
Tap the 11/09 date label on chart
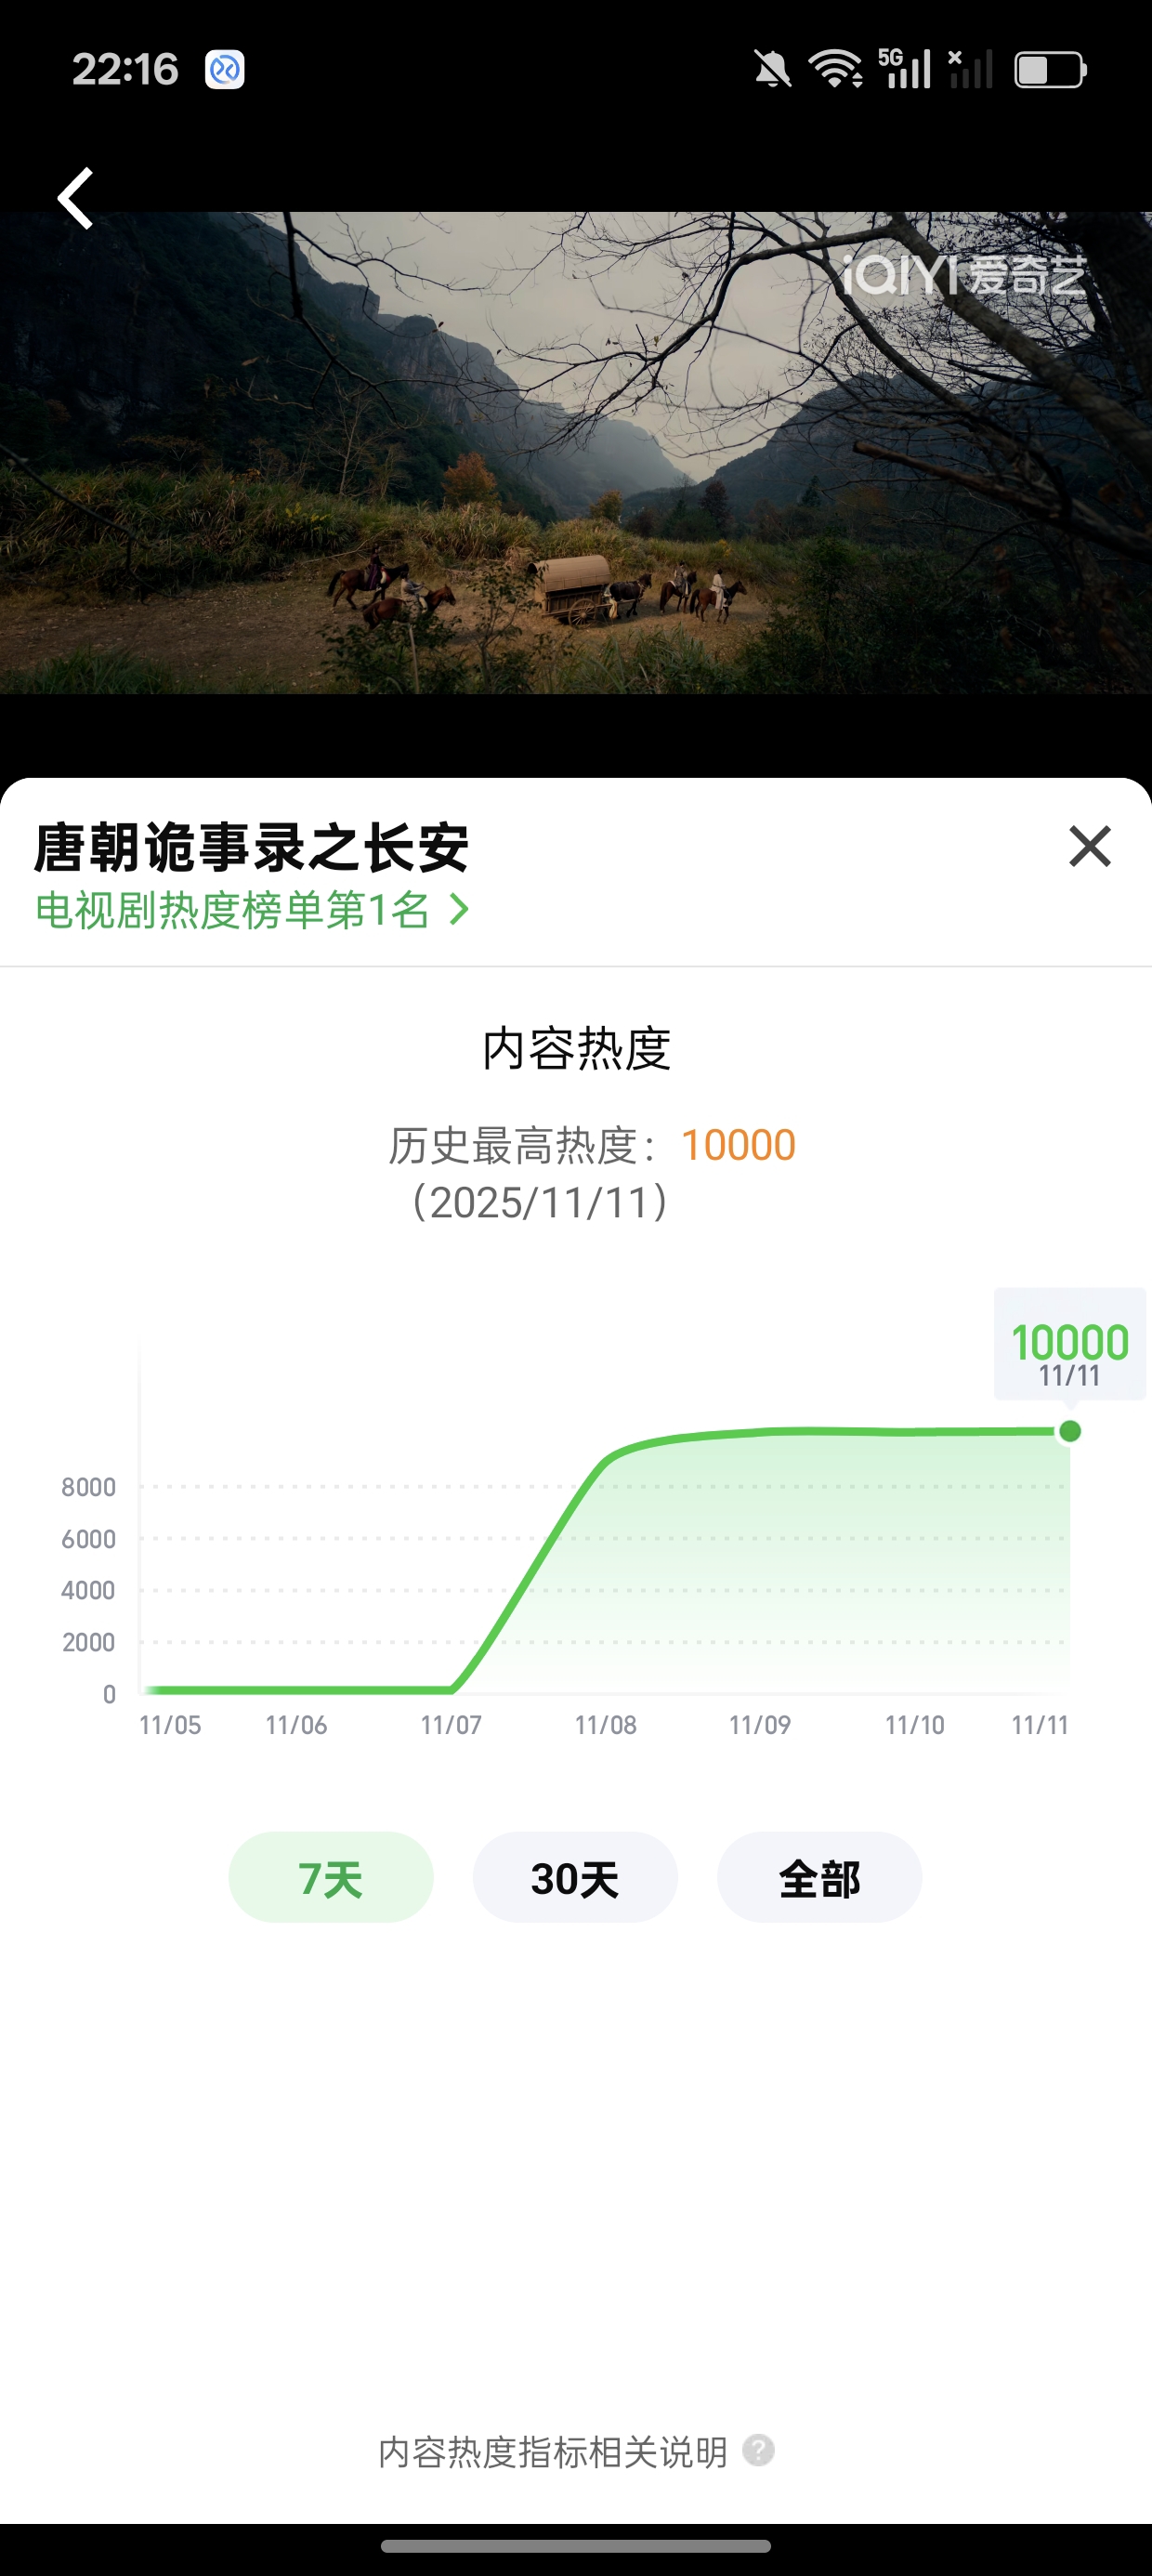pos(760,1725)
